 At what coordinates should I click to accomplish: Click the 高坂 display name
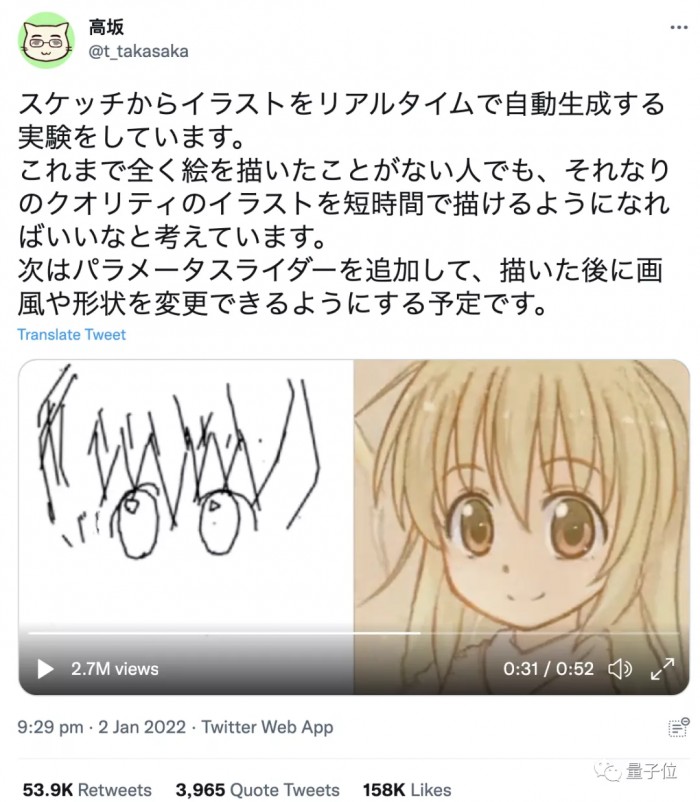(106, 27)
